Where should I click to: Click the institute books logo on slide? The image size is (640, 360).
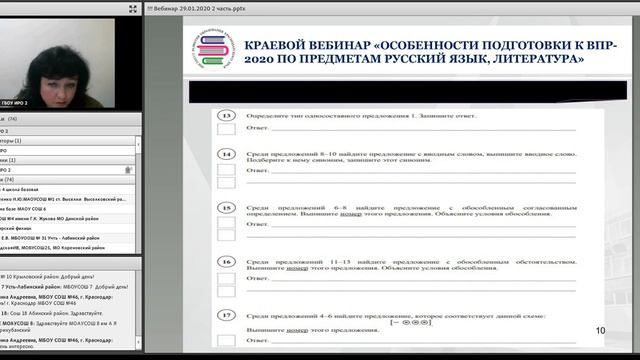pos(214,50)
